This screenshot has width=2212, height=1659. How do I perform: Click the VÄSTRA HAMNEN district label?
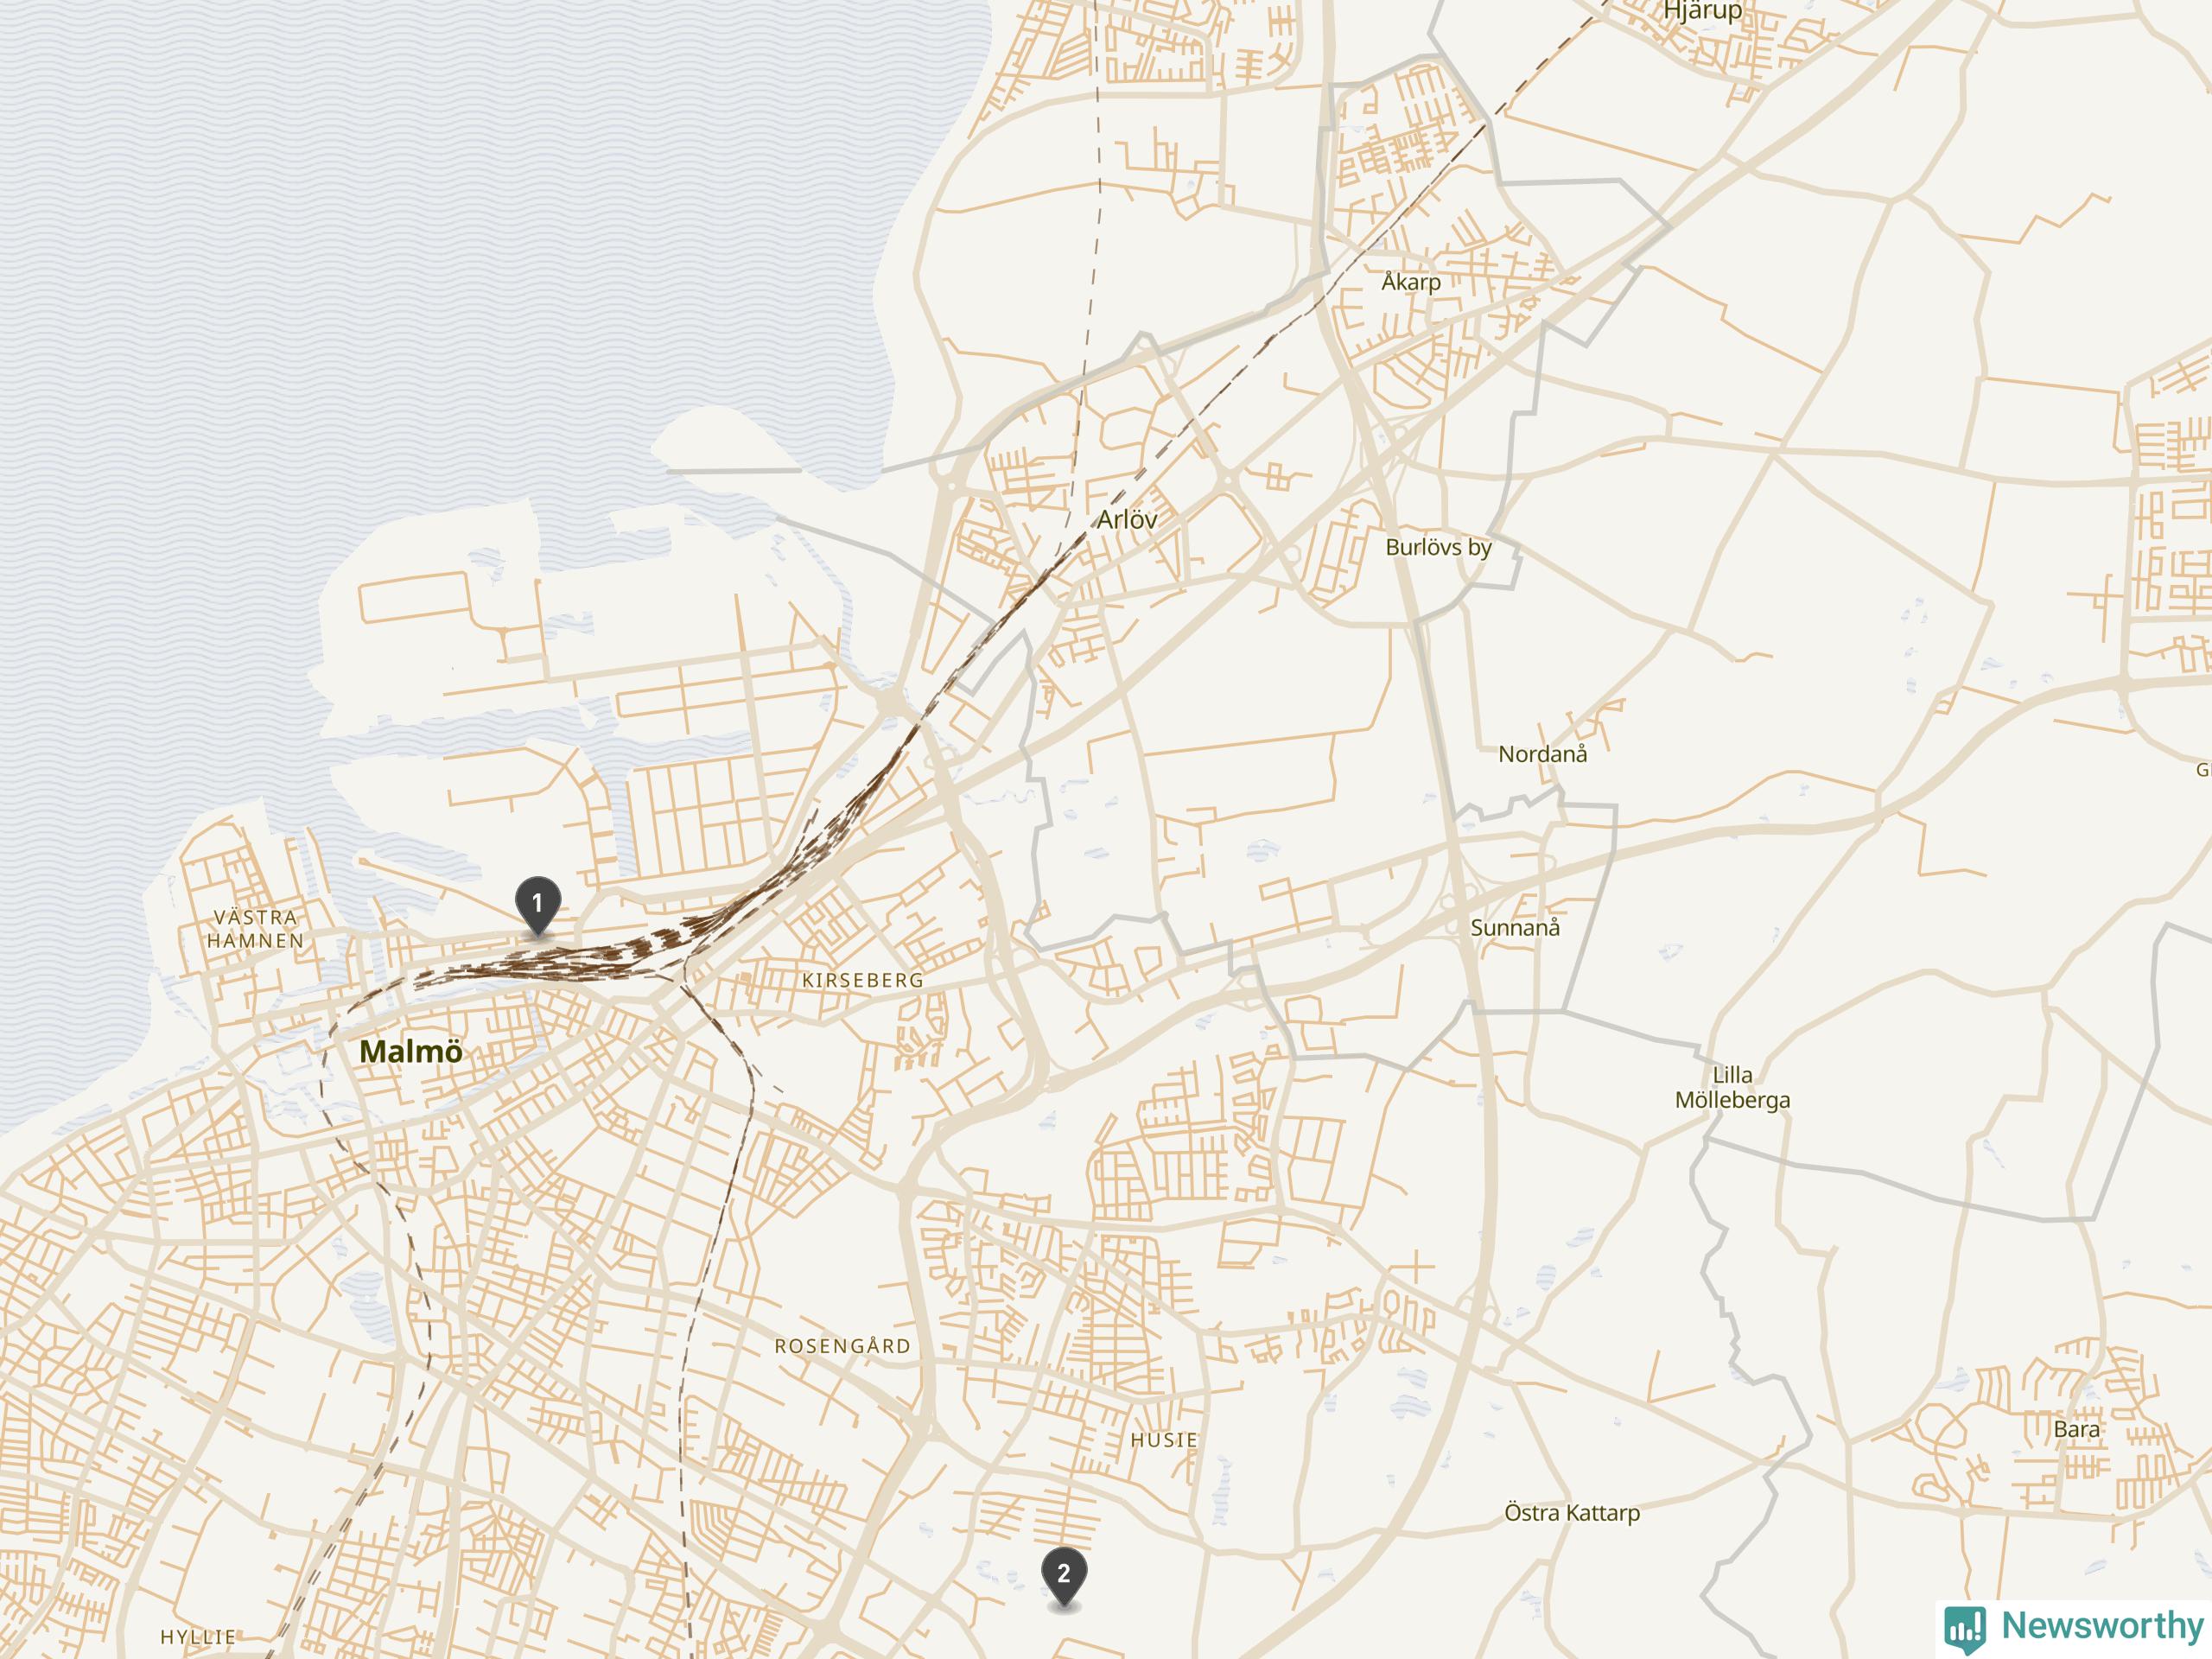tap(256, 929)
